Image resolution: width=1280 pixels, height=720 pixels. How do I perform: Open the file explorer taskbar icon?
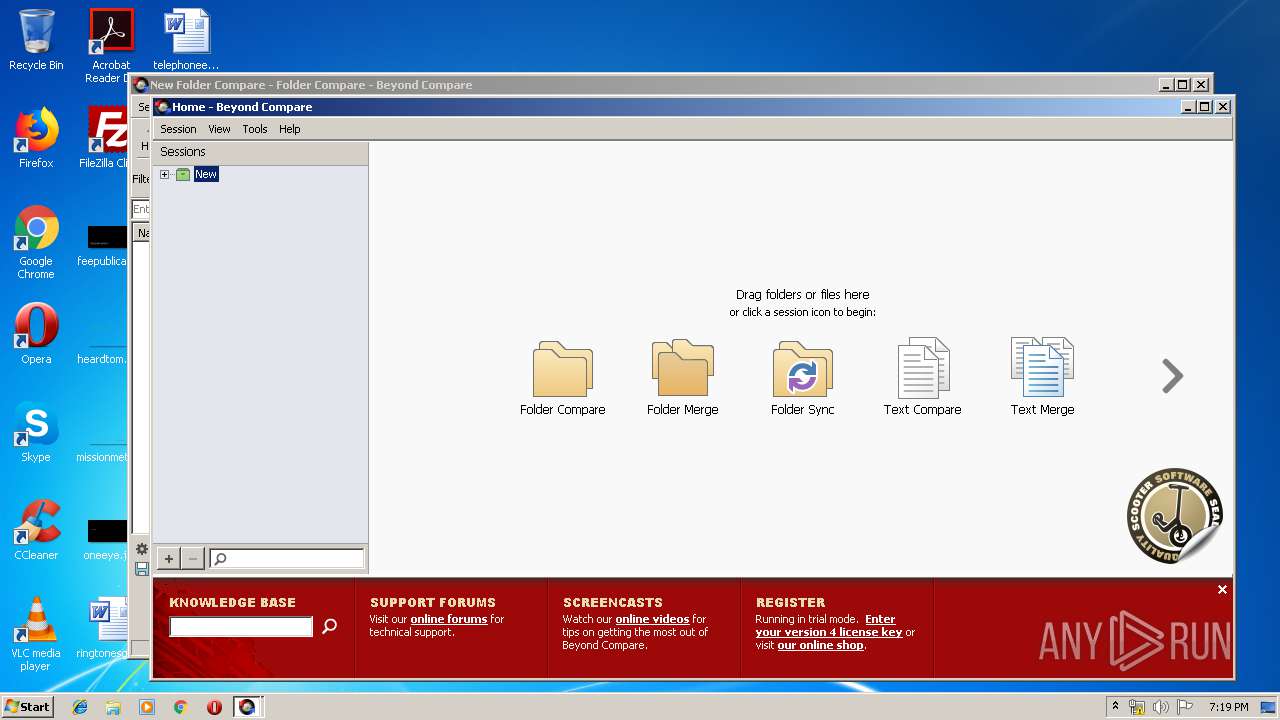pos(113,707)
